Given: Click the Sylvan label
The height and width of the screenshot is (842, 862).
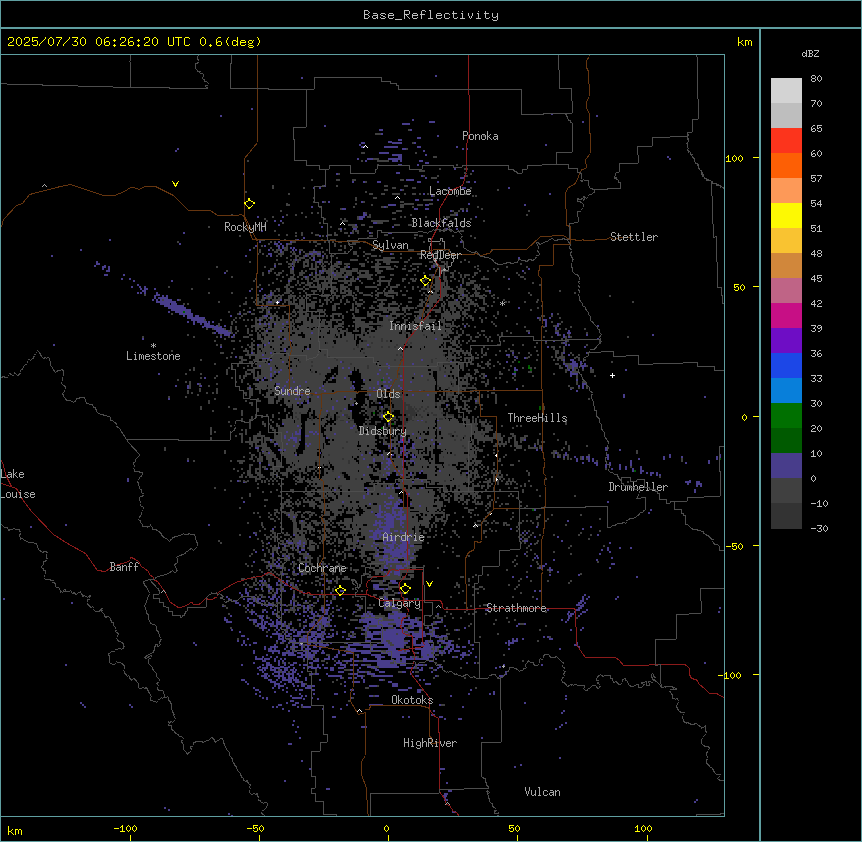Looking at the screenshot, I should (x=390, y=245).
